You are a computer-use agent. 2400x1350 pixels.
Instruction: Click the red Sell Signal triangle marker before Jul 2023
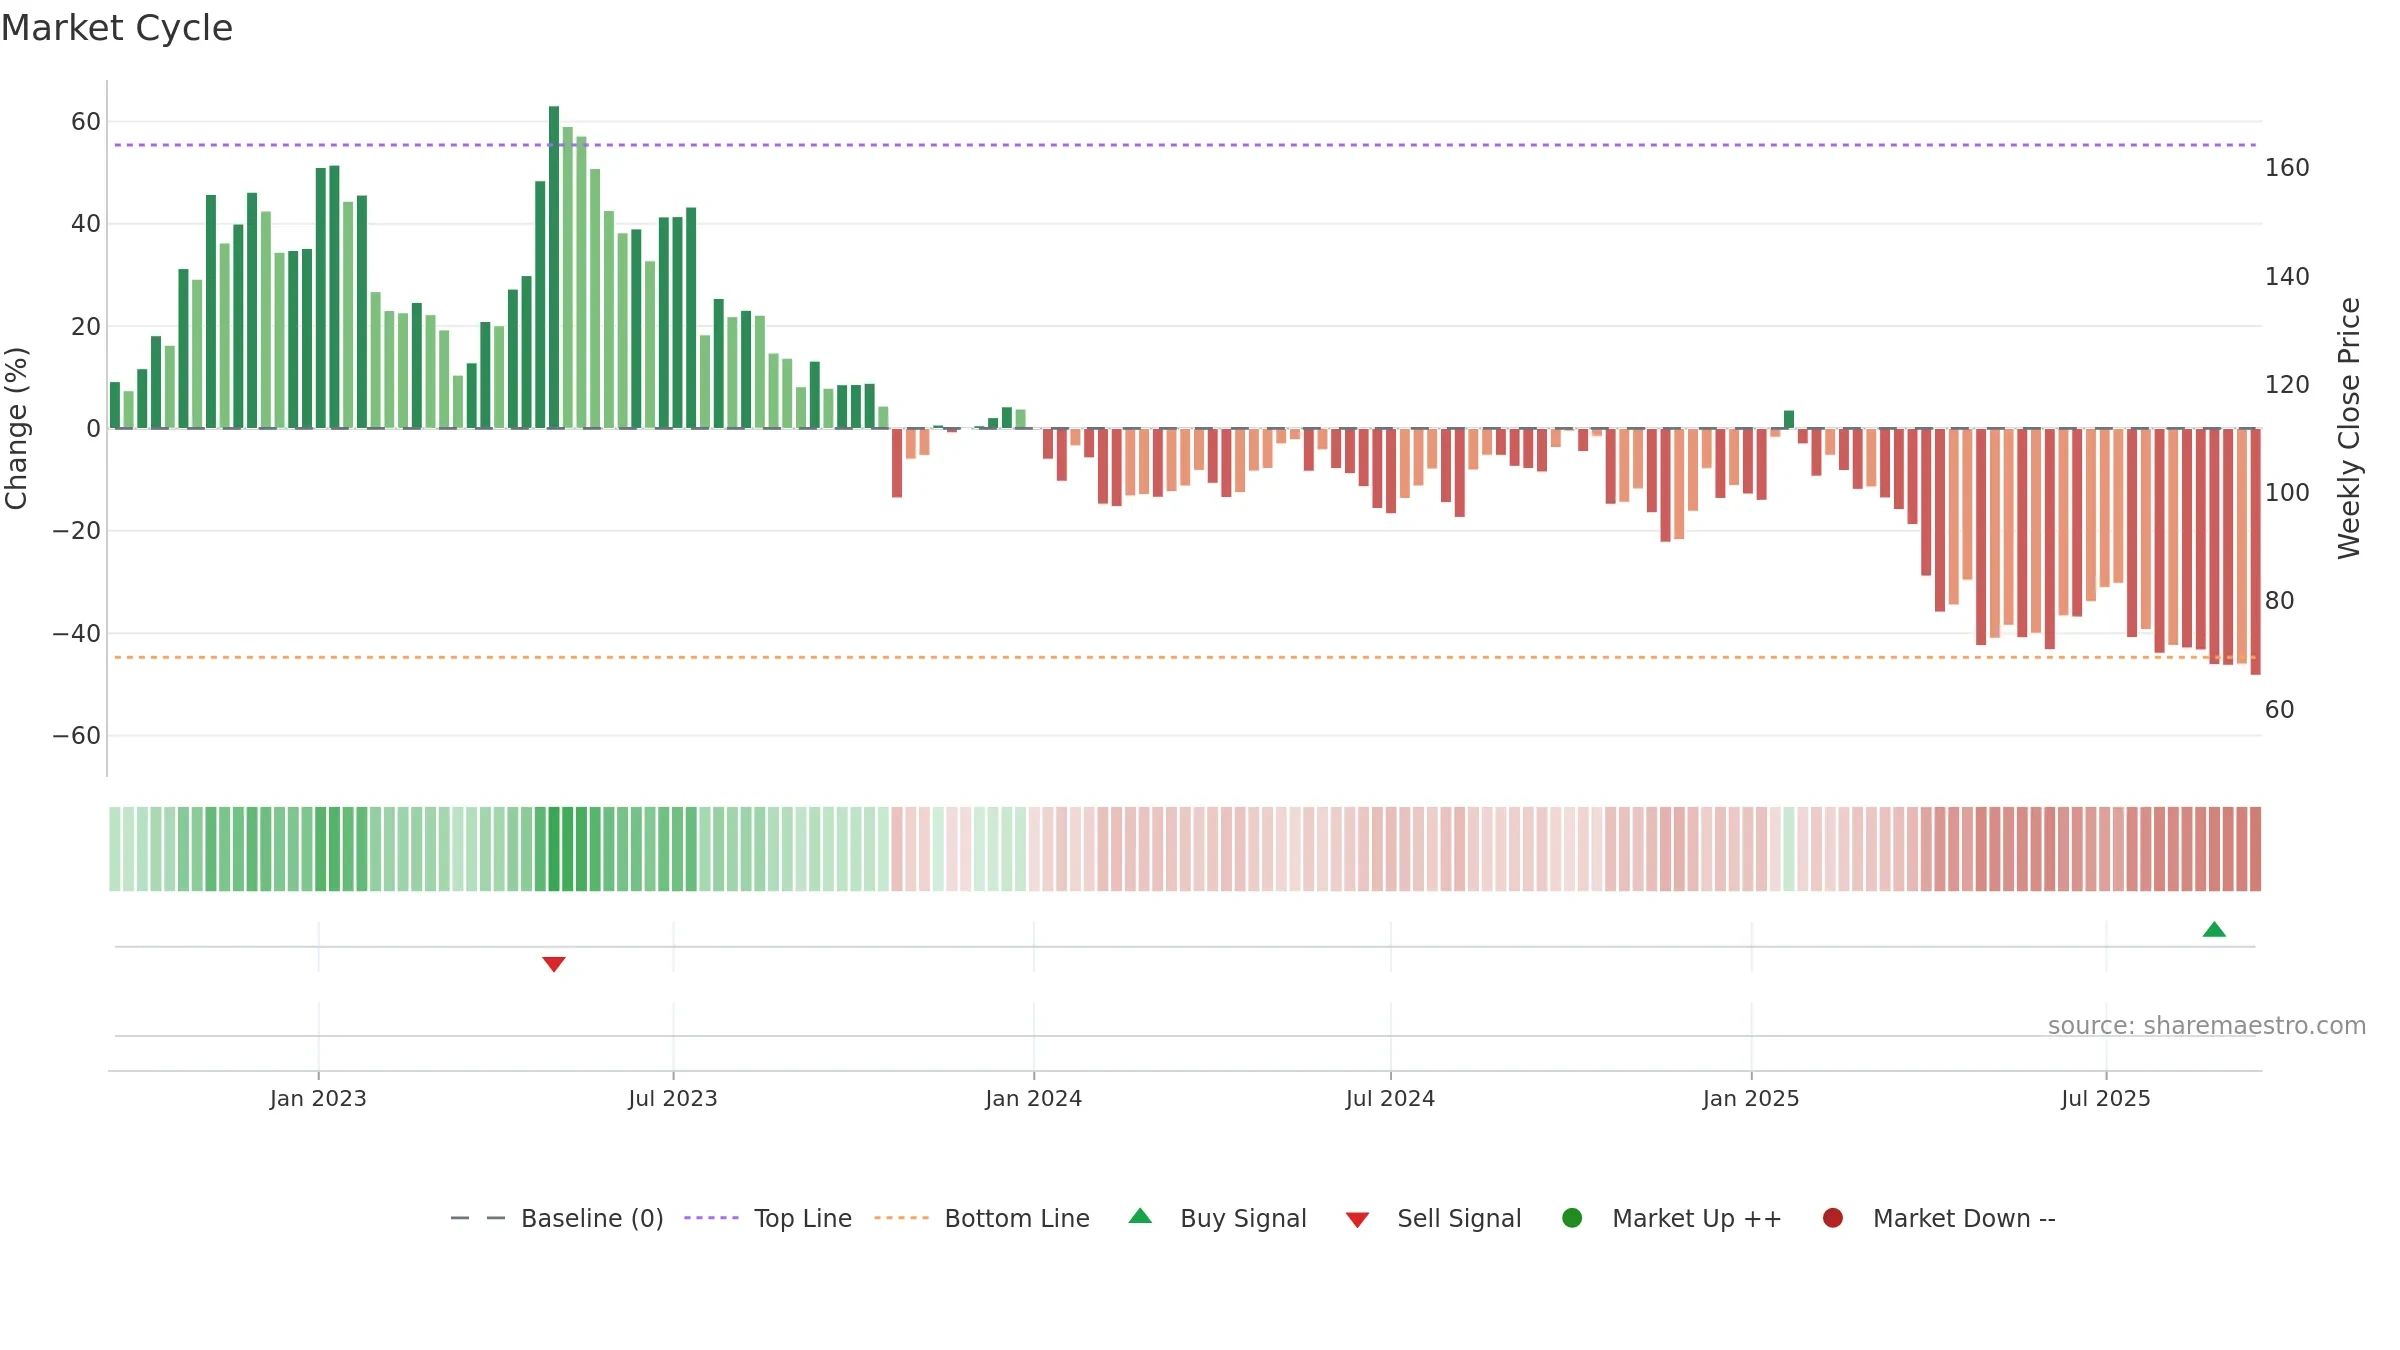tap(554, 964)
